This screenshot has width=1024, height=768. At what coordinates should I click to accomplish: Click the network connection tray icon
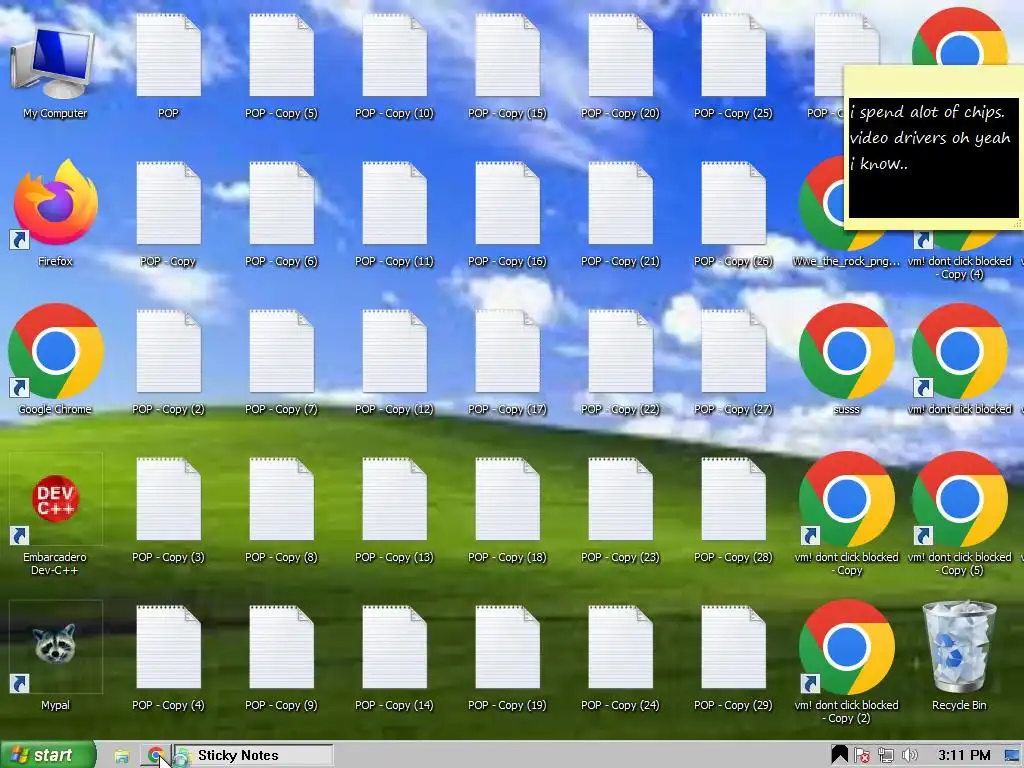(x=886, y=756)
